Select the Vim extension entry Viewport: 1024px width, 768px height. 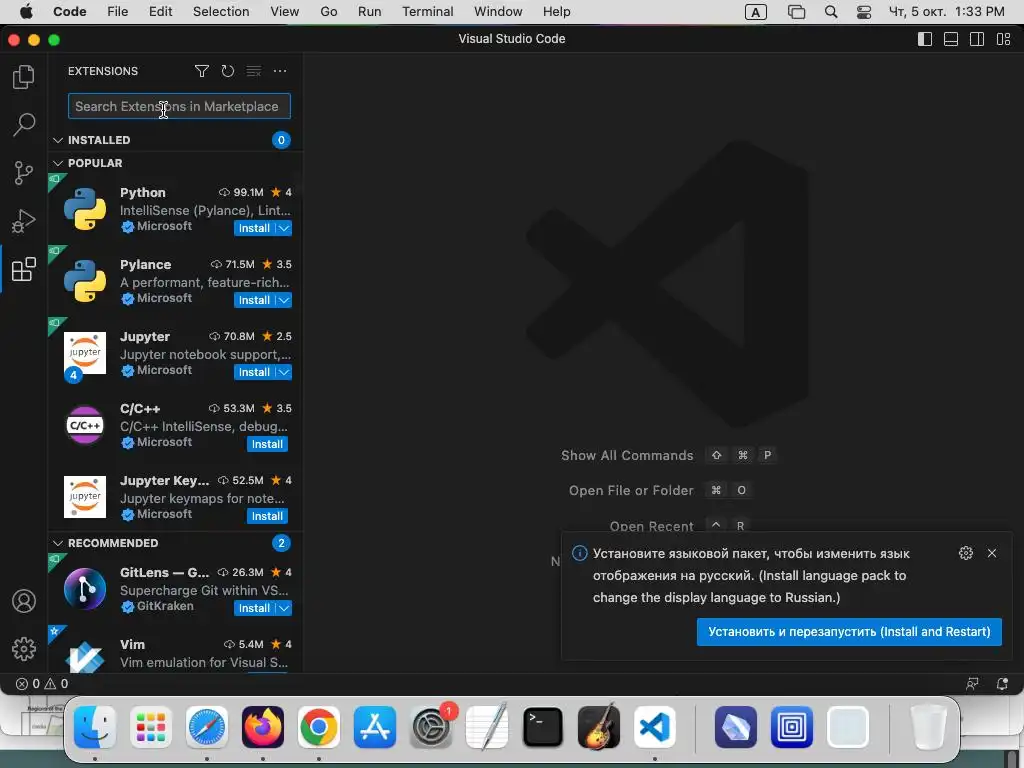pos(176,650)
